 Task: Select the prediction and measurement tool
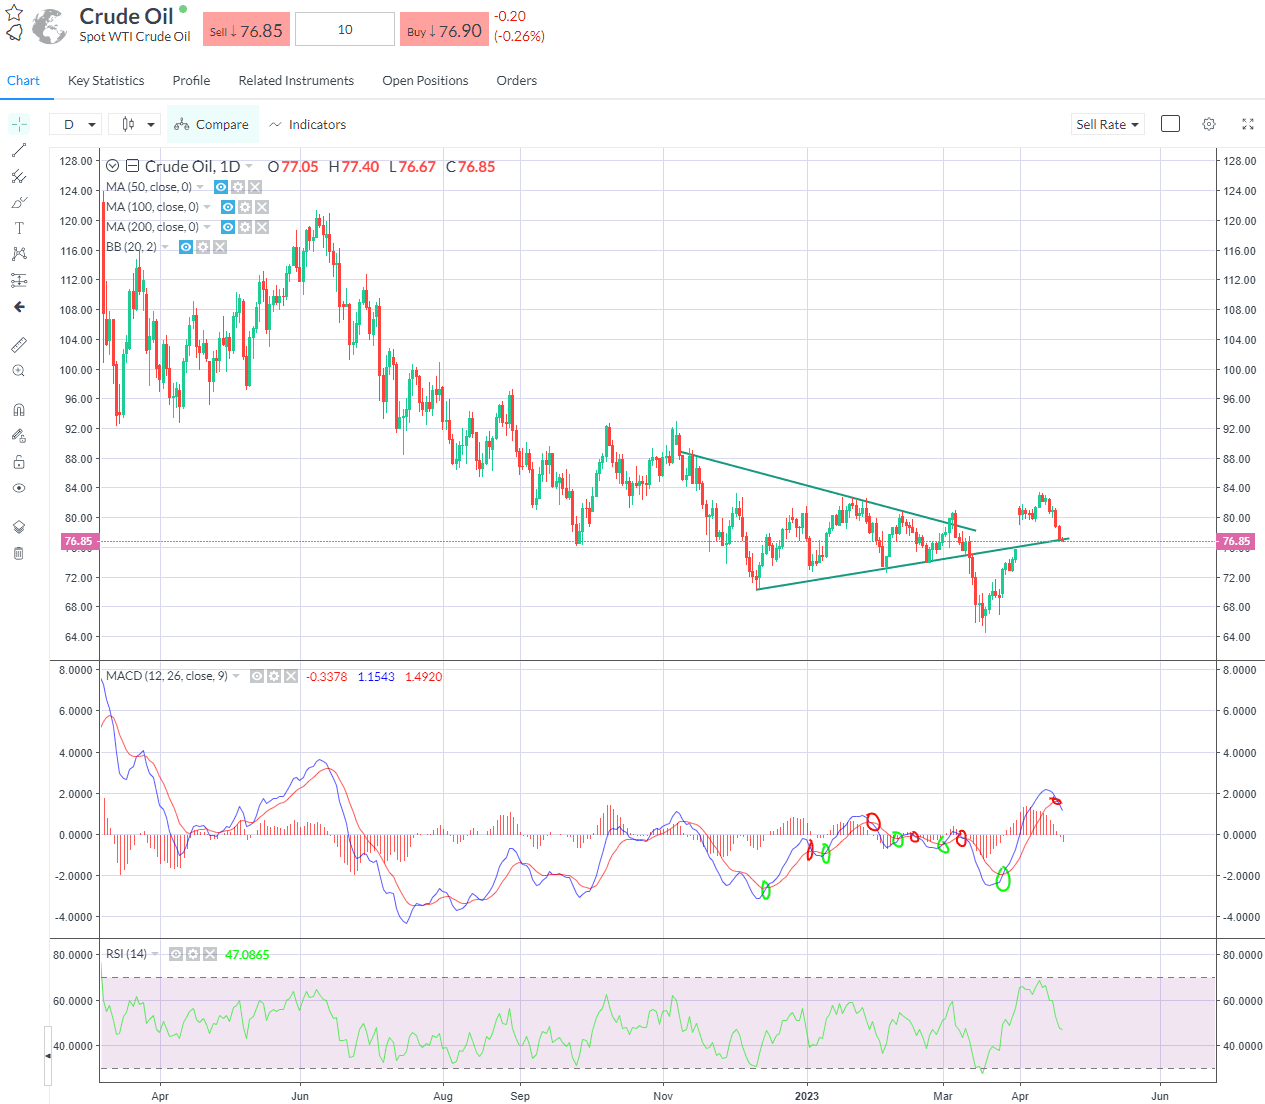click(x=19, y=280)
